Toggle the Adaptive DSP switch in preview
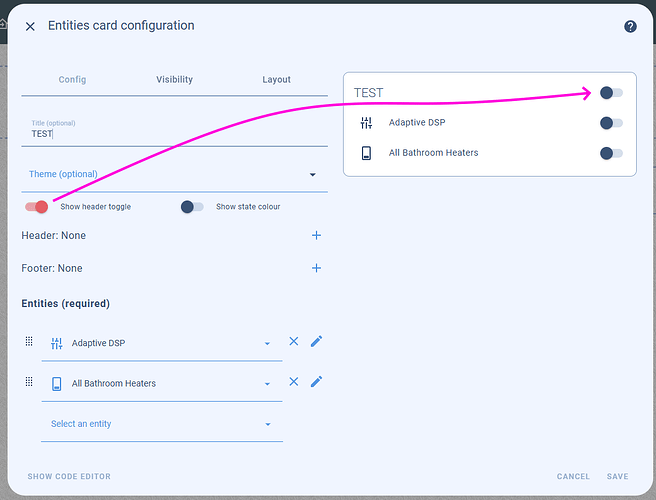656x500 pixels. pos(611,123)
